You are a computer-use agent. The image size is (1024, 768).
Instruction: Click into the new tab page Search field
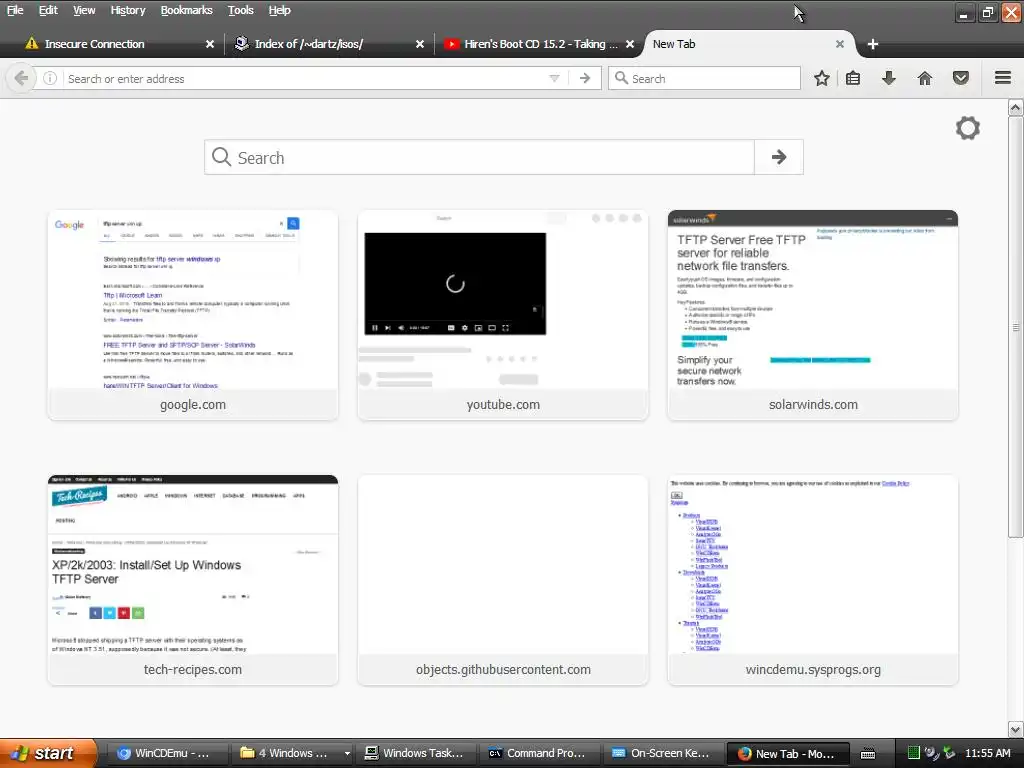coord(479,157)
